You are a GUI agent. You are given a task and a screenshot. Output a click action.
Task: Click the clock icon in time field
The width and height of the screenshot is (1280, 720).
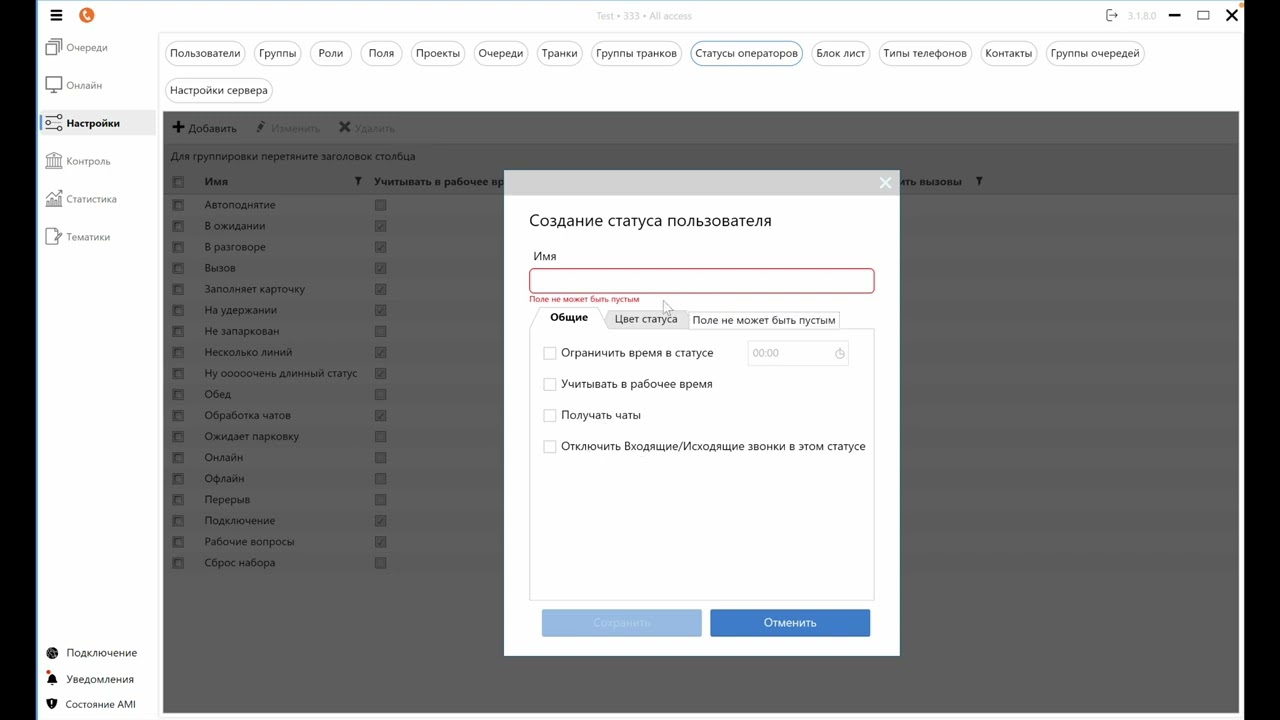tap(840, 353)
